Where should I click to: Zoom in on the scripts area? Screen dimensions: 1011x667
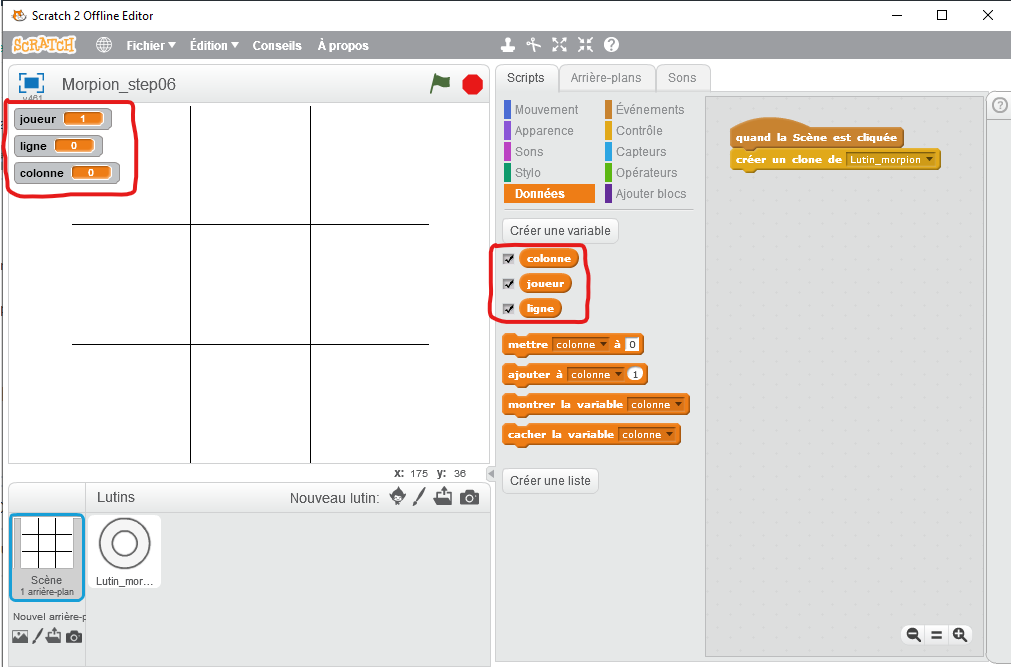pyautogui.click(x=960, y=634)
